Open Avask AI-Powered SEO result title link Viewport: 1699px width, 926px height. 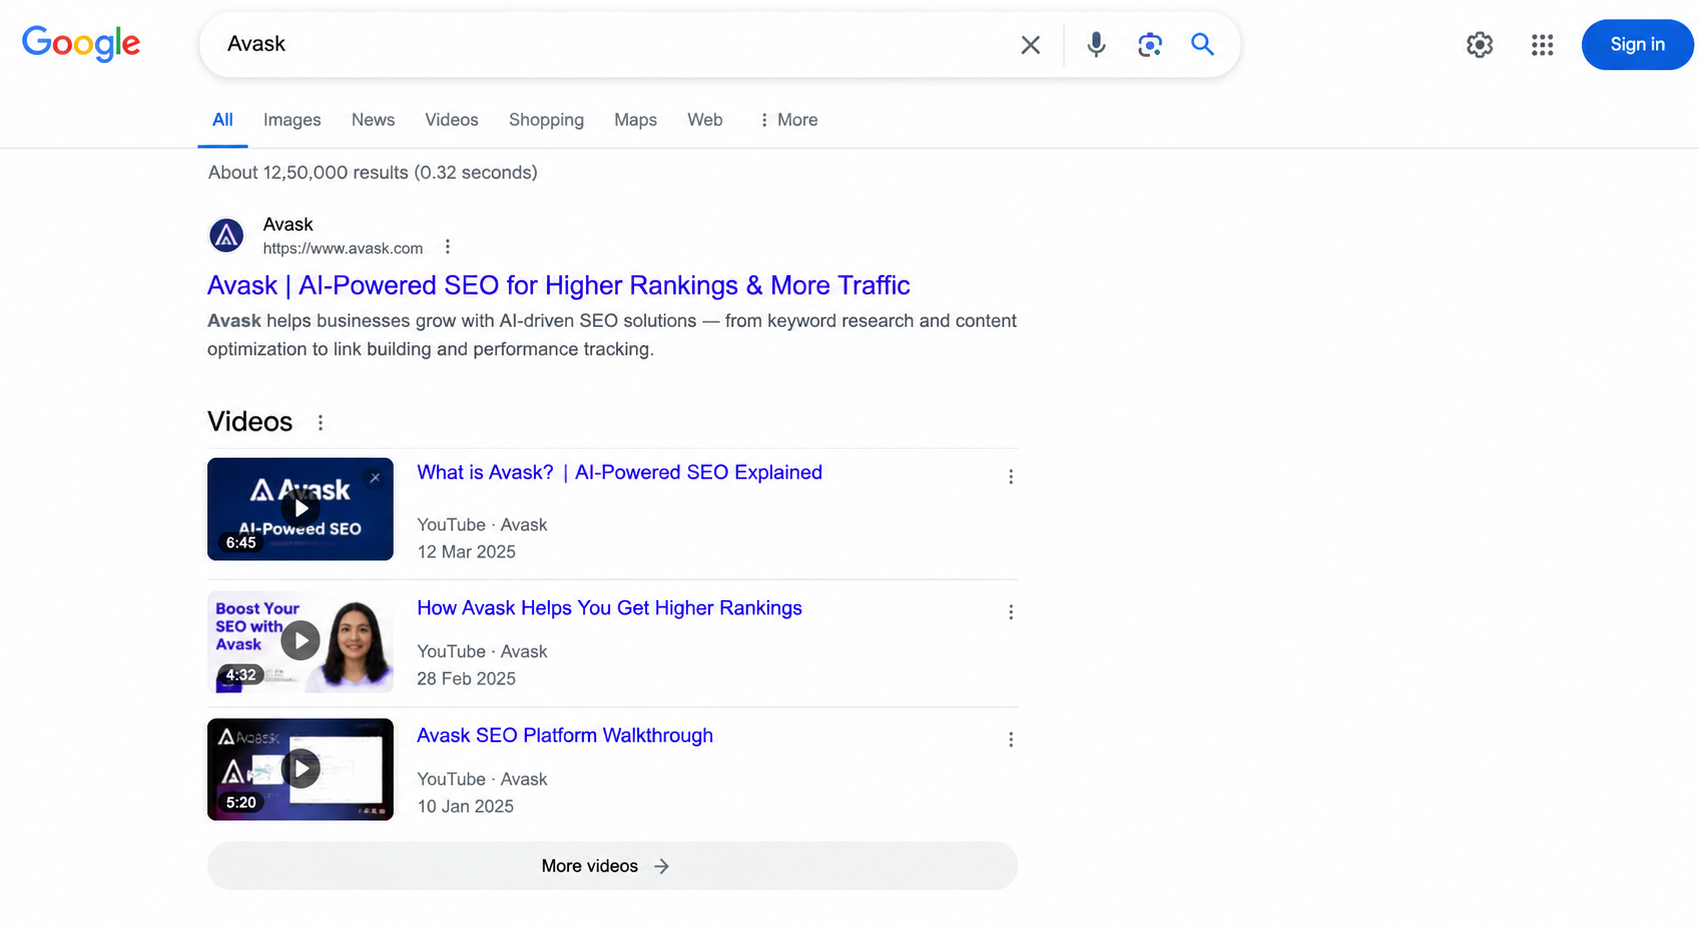(558, 286)
